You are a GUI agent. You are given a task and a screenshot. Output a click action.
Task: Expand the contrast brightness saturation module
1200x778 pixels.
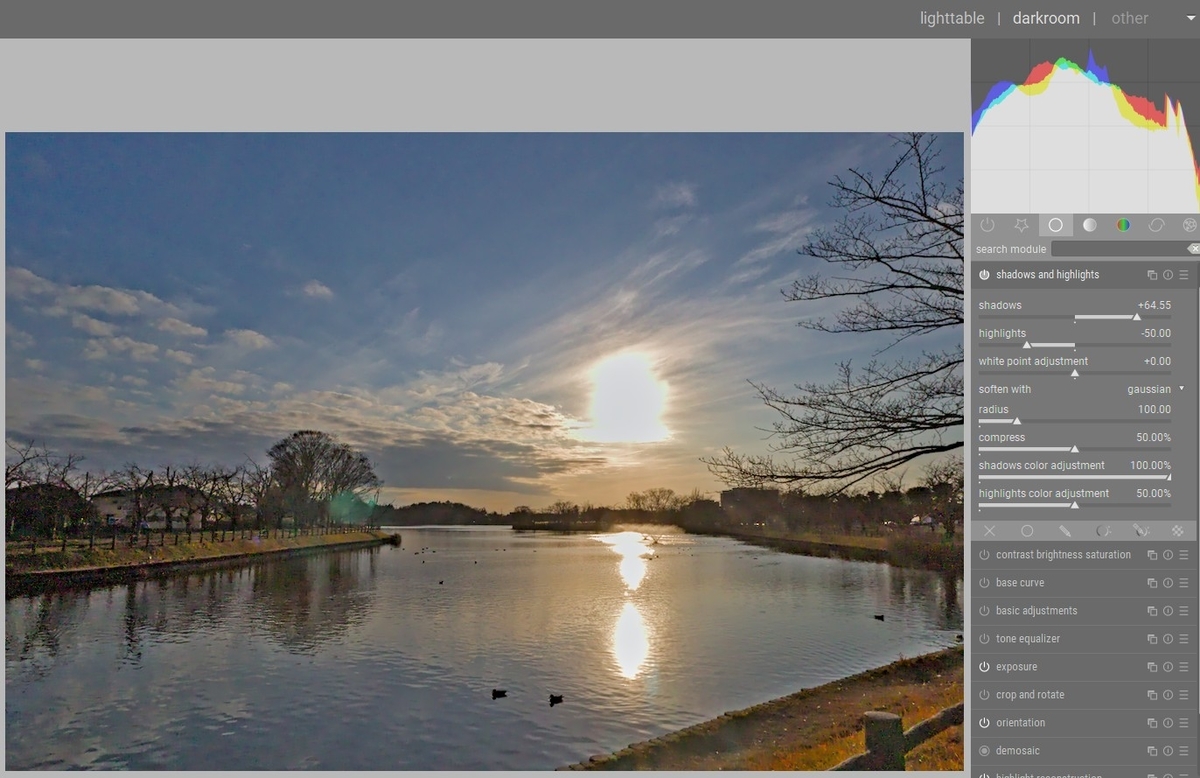point(1063,555)
